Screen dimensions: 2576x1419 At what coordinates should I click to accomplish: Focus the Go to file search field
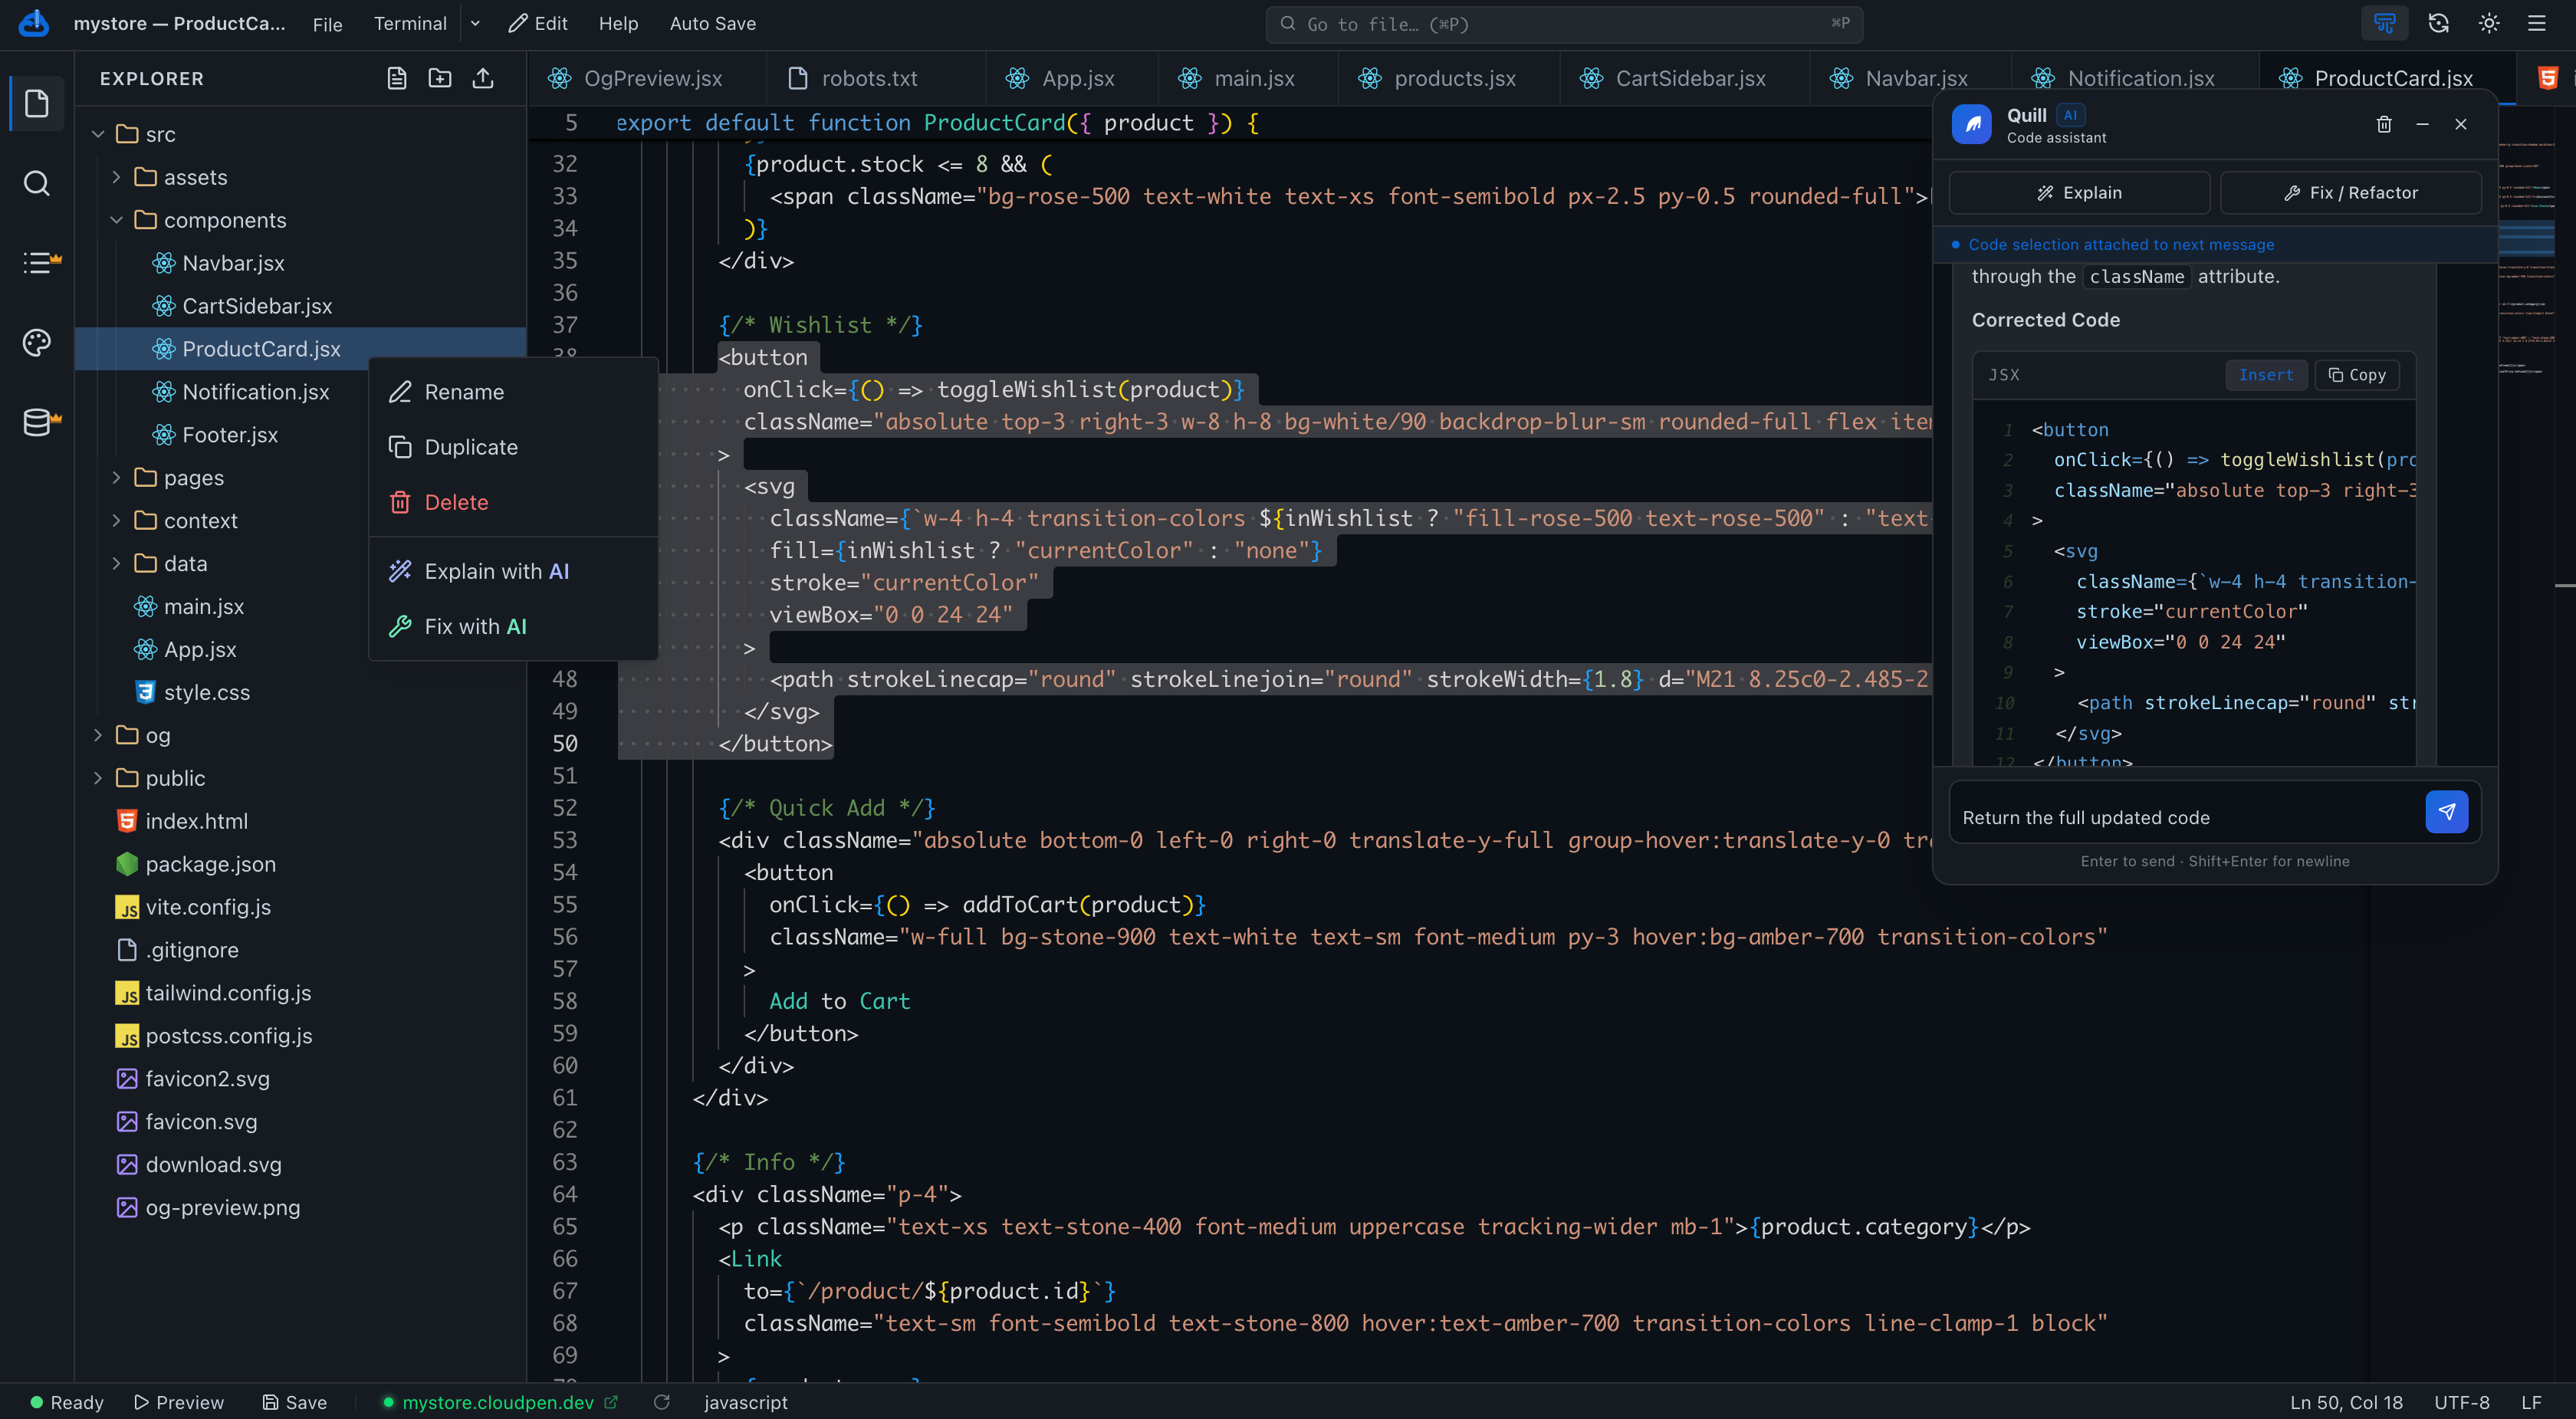(1564, 24)
